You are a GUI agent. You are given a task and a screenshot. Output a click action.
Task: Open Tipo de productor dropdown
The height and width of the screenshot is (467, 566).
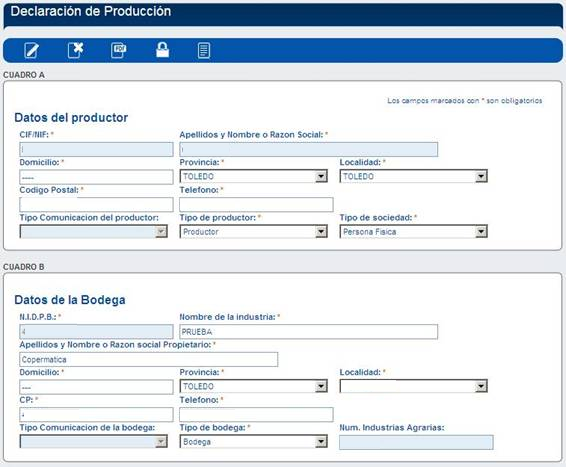point(254,231)
